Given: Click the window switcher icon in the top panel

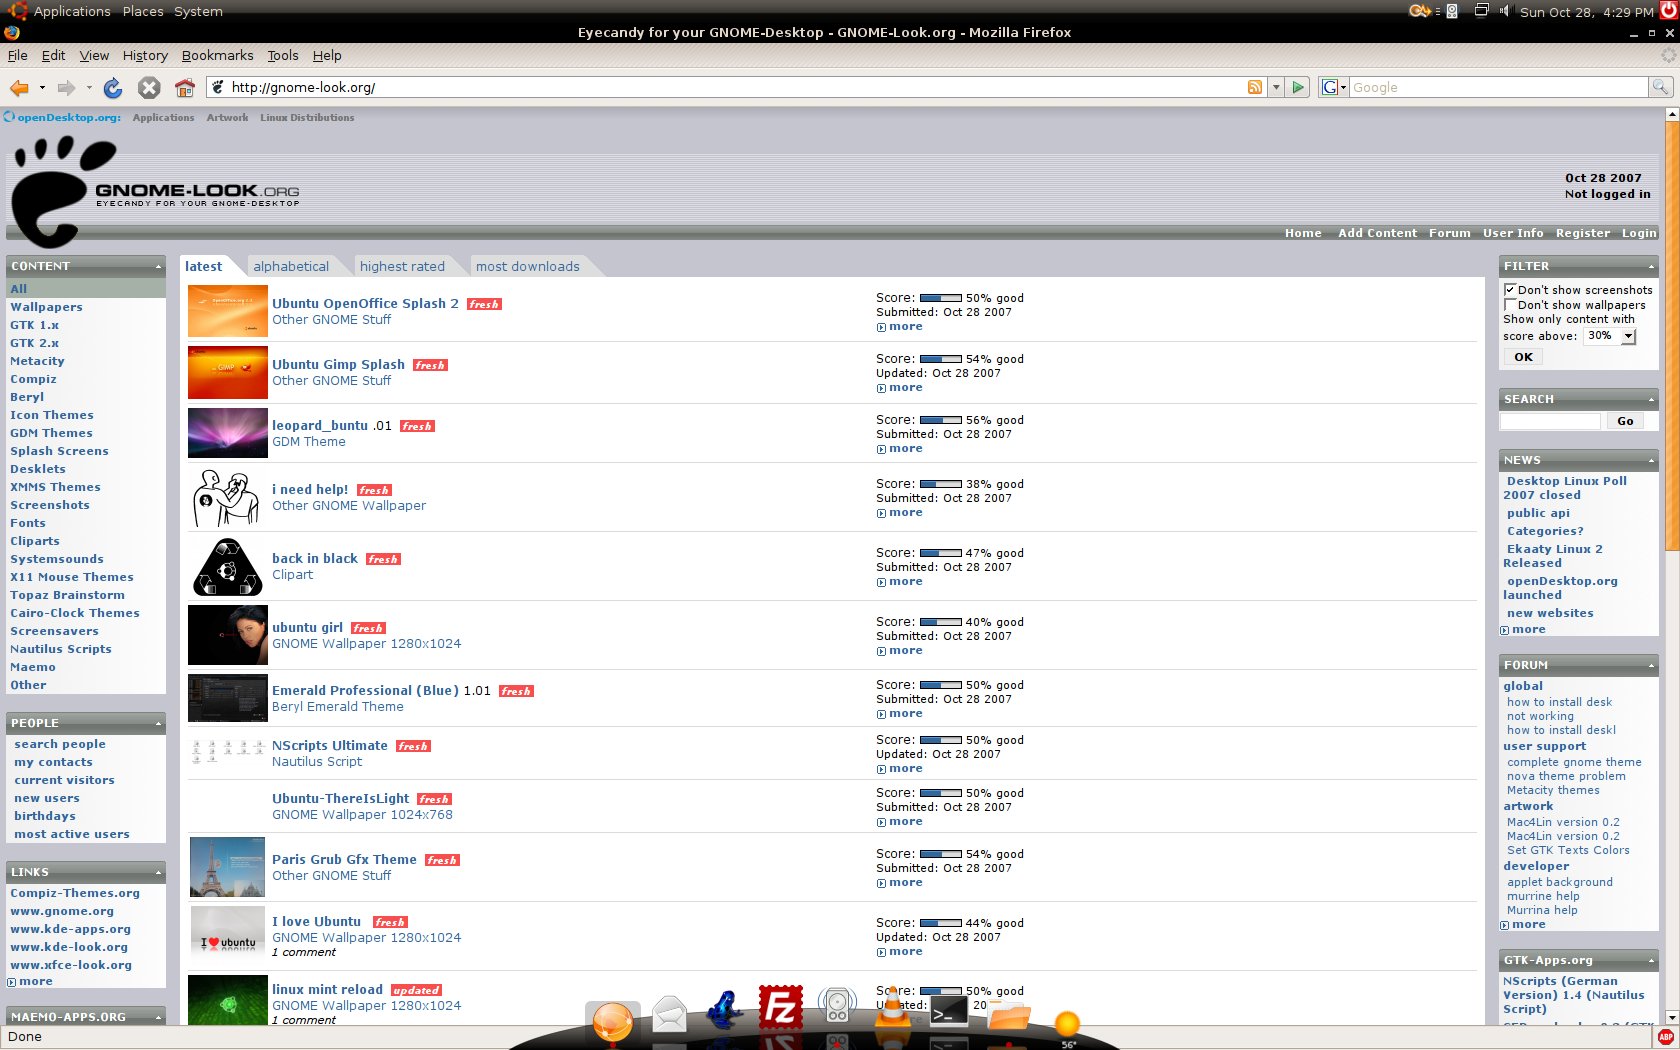Looking at the screenshot, I should pos(1481,11).
